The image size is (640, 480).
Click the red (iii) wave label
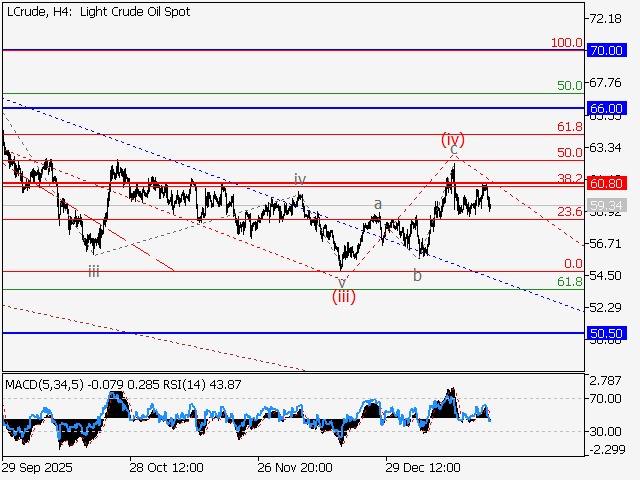344,295
